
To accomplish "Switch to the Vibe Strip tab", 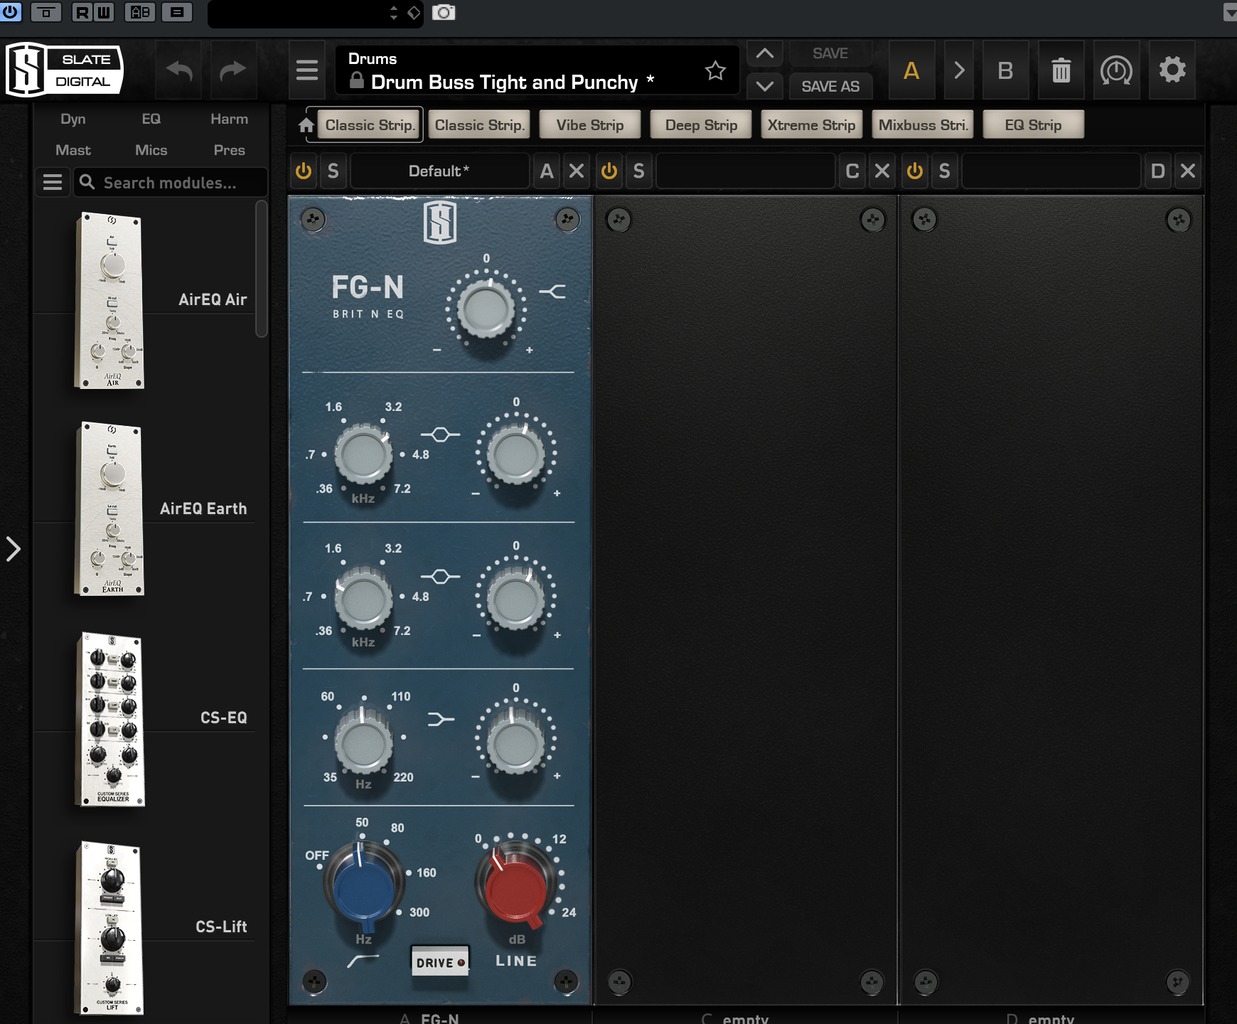I will point(590,125).
